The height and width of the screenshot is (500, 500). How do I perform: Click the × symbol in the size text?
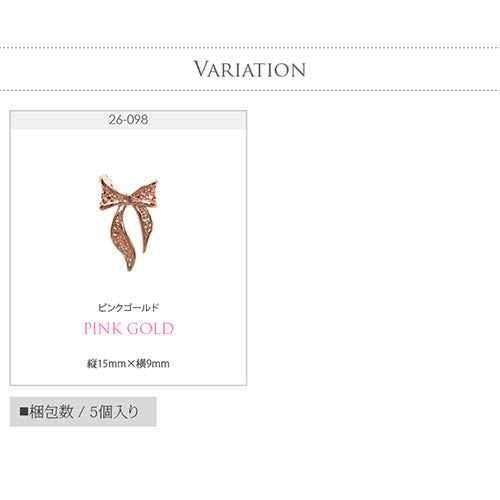pos(131,364)
